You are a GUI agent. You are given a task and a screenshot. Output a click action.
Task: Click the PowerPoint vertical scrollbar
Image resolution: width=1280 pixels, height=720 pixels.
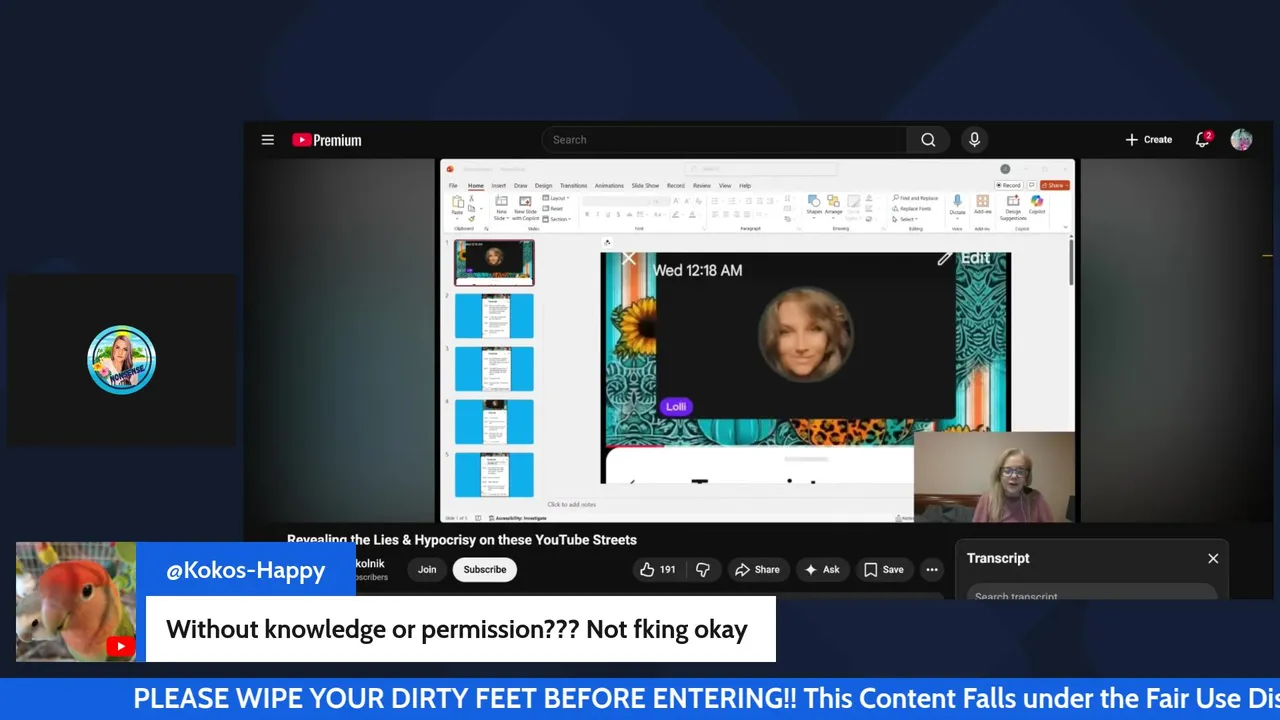[x=1071, y=262]
